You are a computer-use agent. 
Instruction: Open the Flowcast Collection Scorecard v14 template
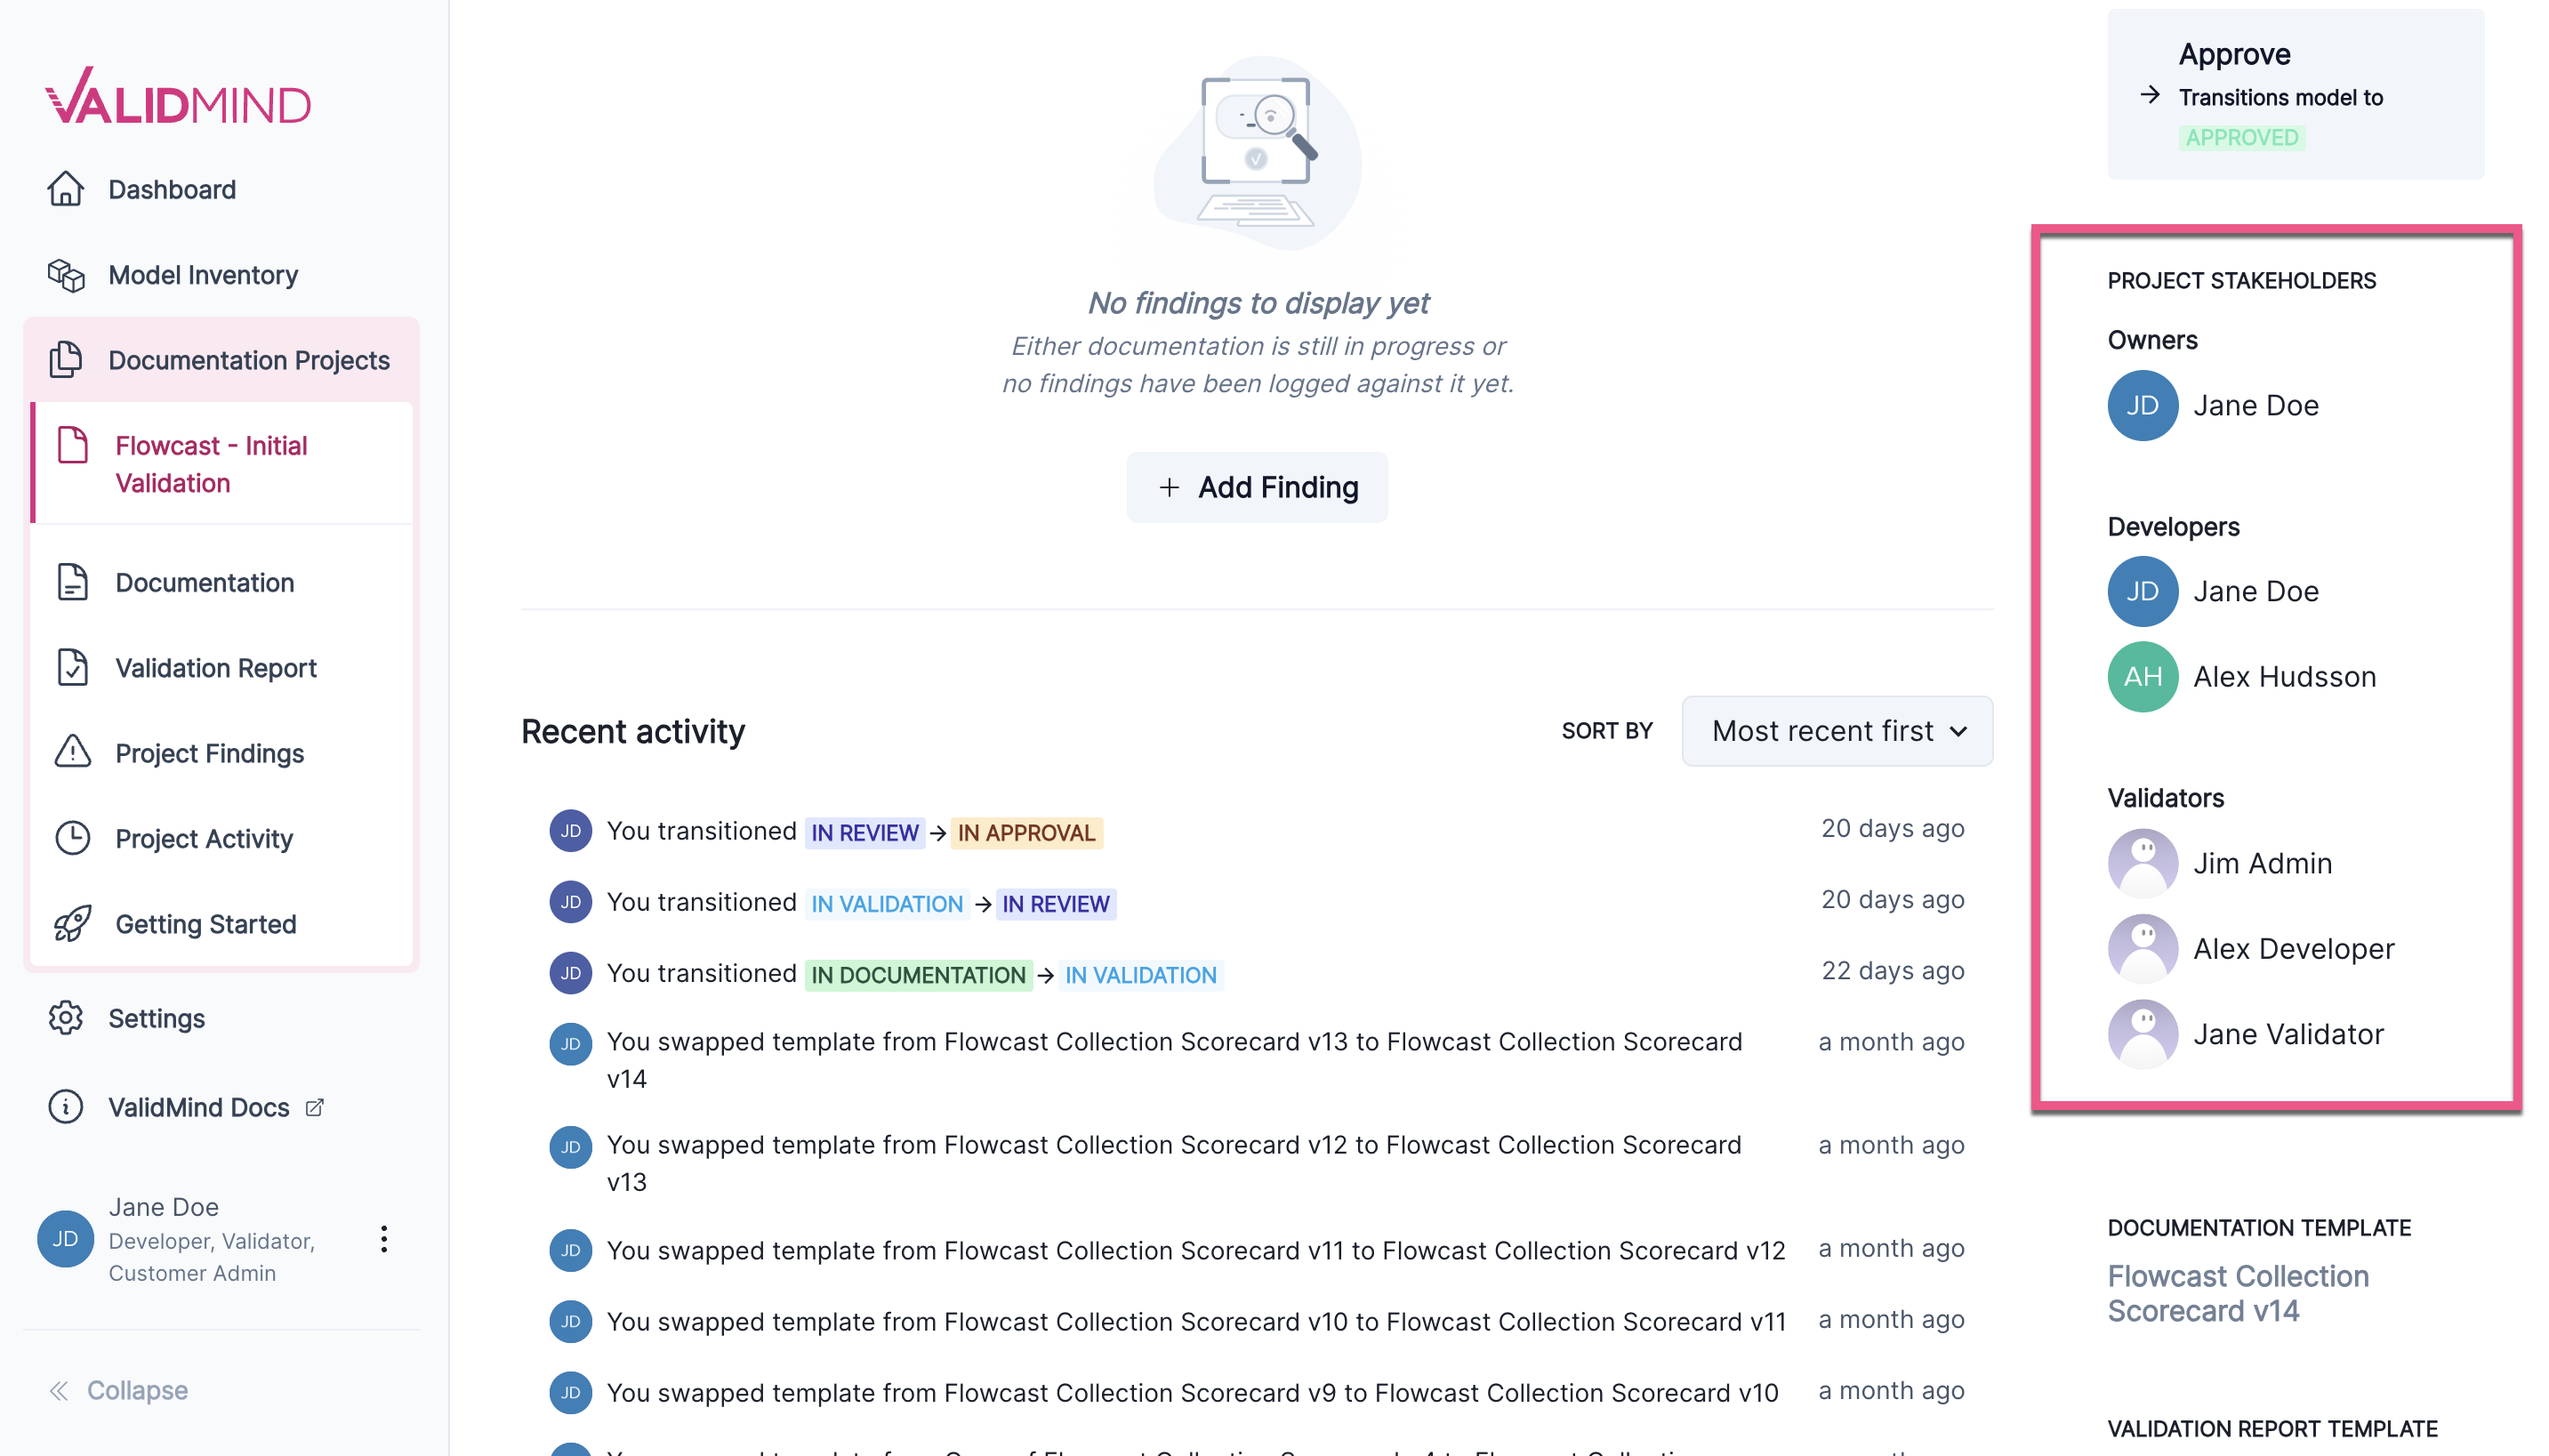click(2237, 1293)
